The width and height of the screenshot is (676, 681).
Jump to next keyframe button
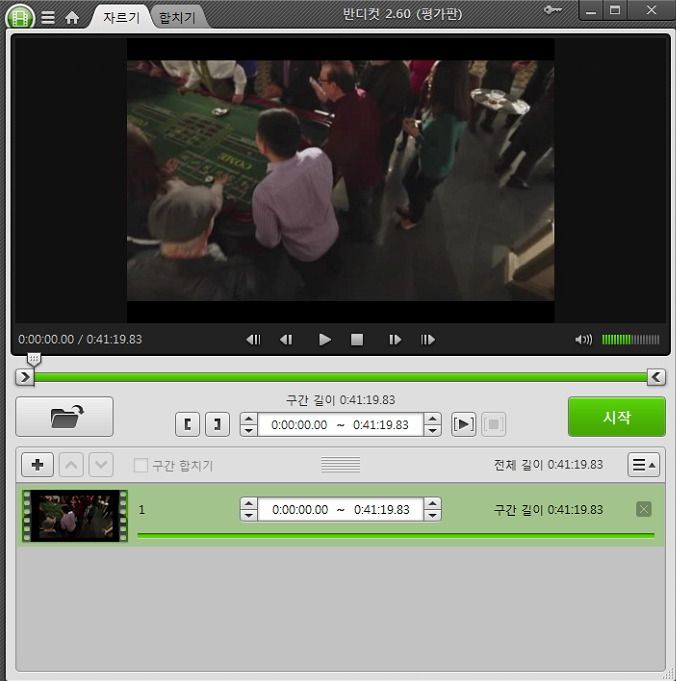tap(427, 339)
